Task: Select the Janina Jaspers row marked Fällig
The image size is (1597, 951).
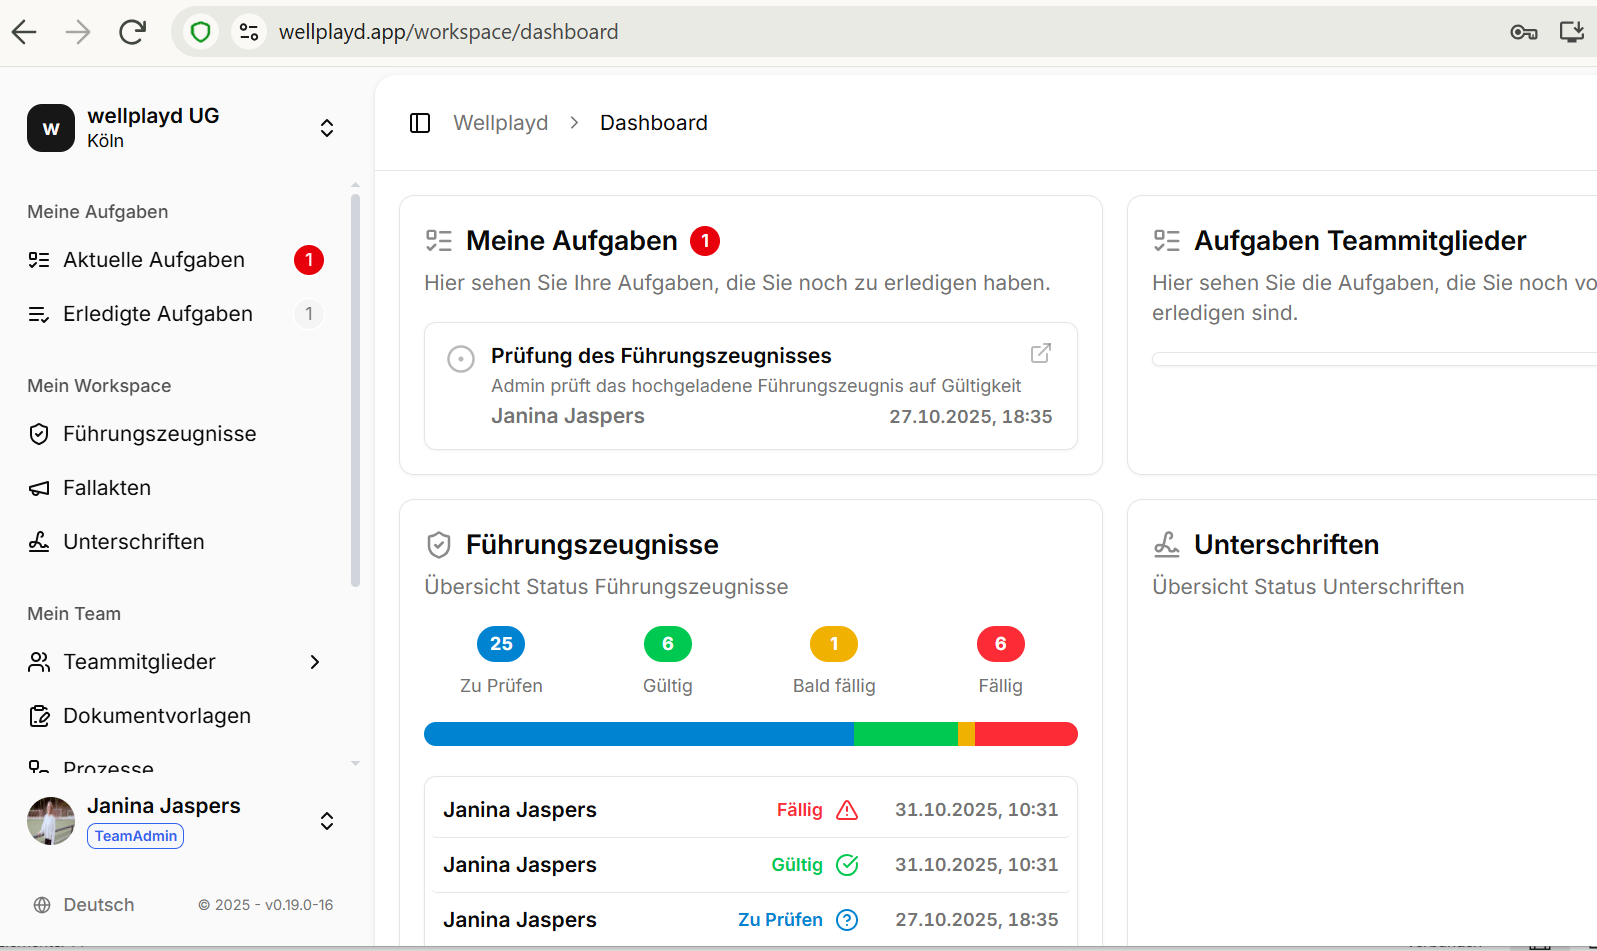Action: coord(751,810)
